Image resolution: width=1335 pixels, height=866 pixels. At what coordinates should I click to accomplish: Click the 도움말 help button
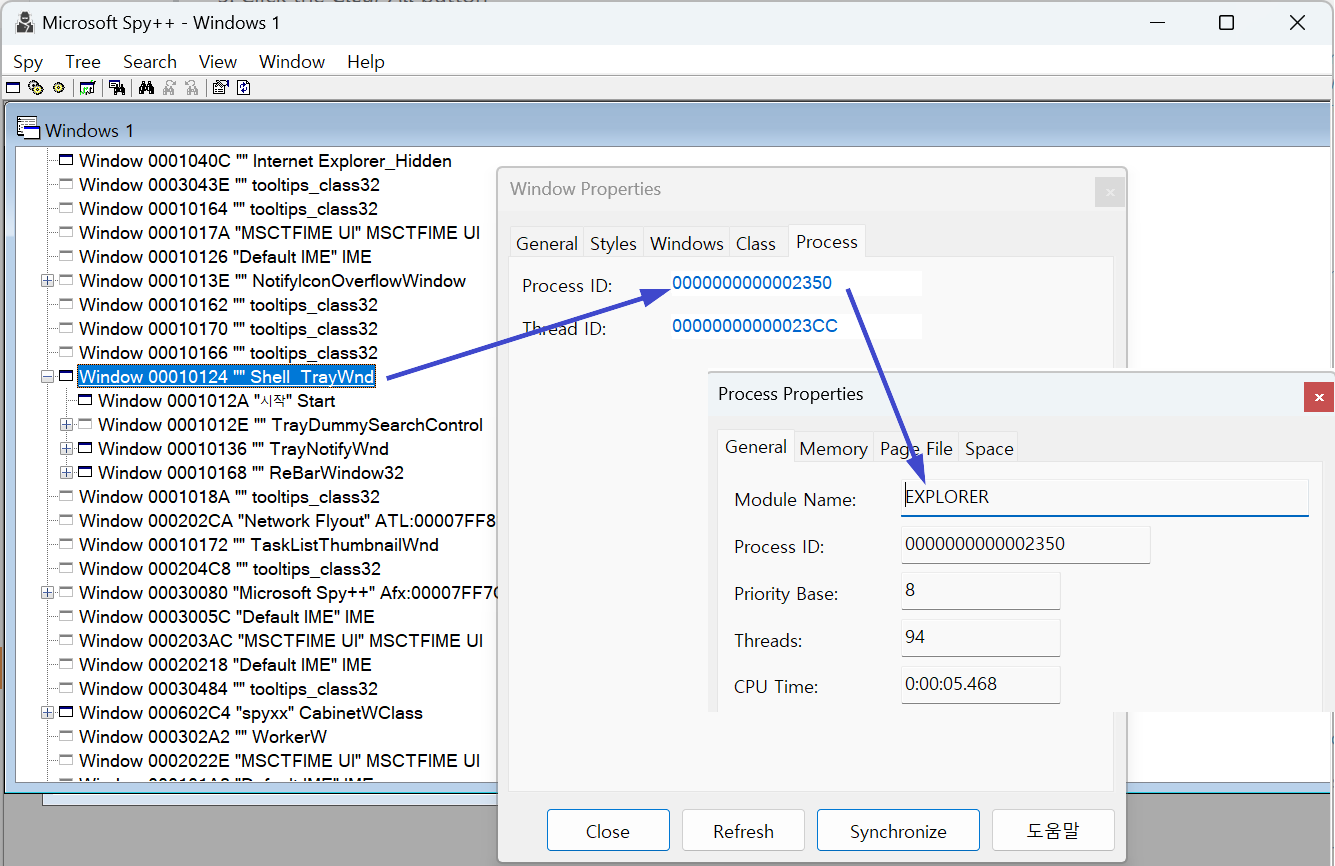tap(1053, 831)
